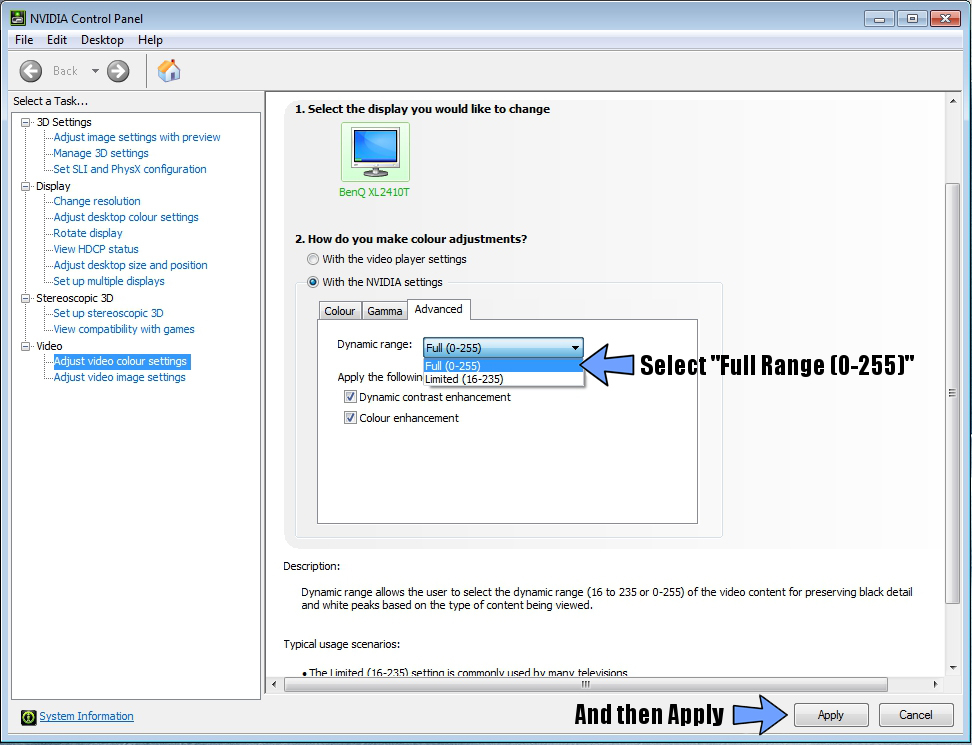Open Rotate display
This screenshot has width=972, height=745.
click(x=87, y=233)
